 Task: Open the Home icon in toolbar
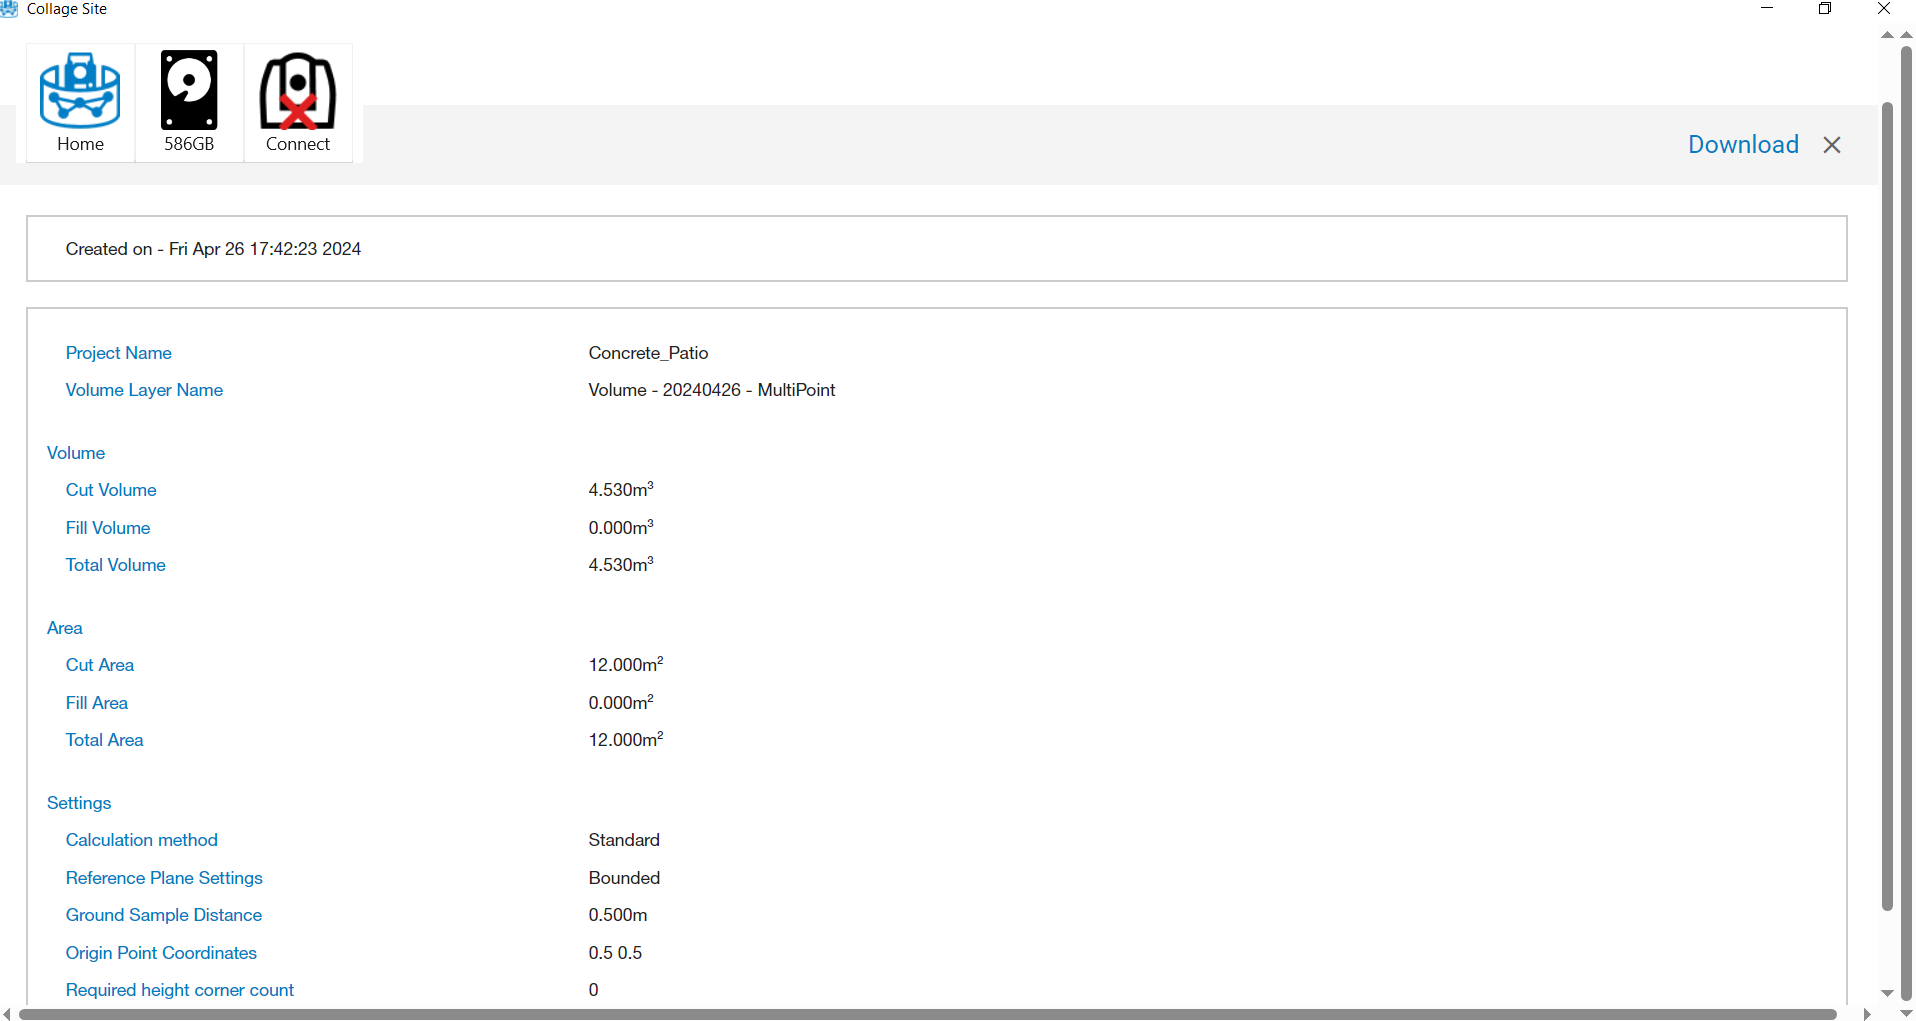[80, 102]
